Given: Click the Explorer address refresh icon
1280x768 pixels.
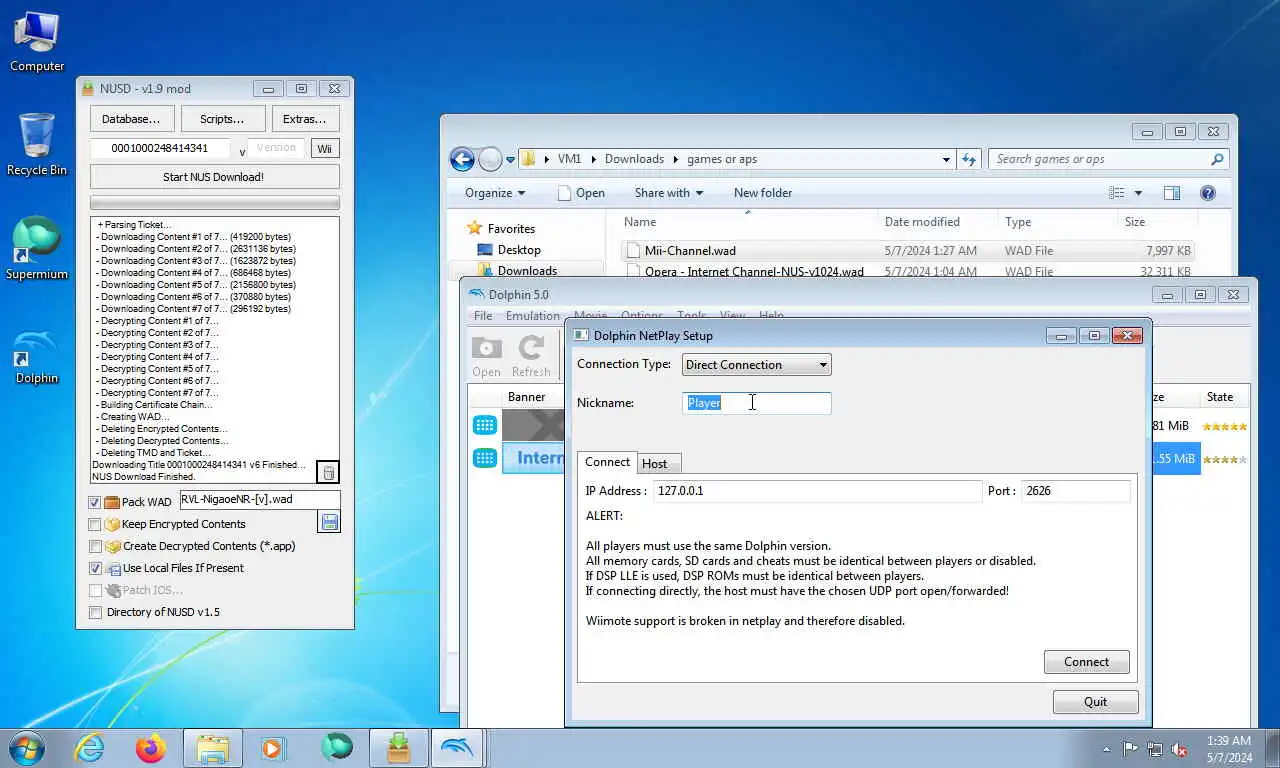Looking at the screenshot, I should 968,159.
